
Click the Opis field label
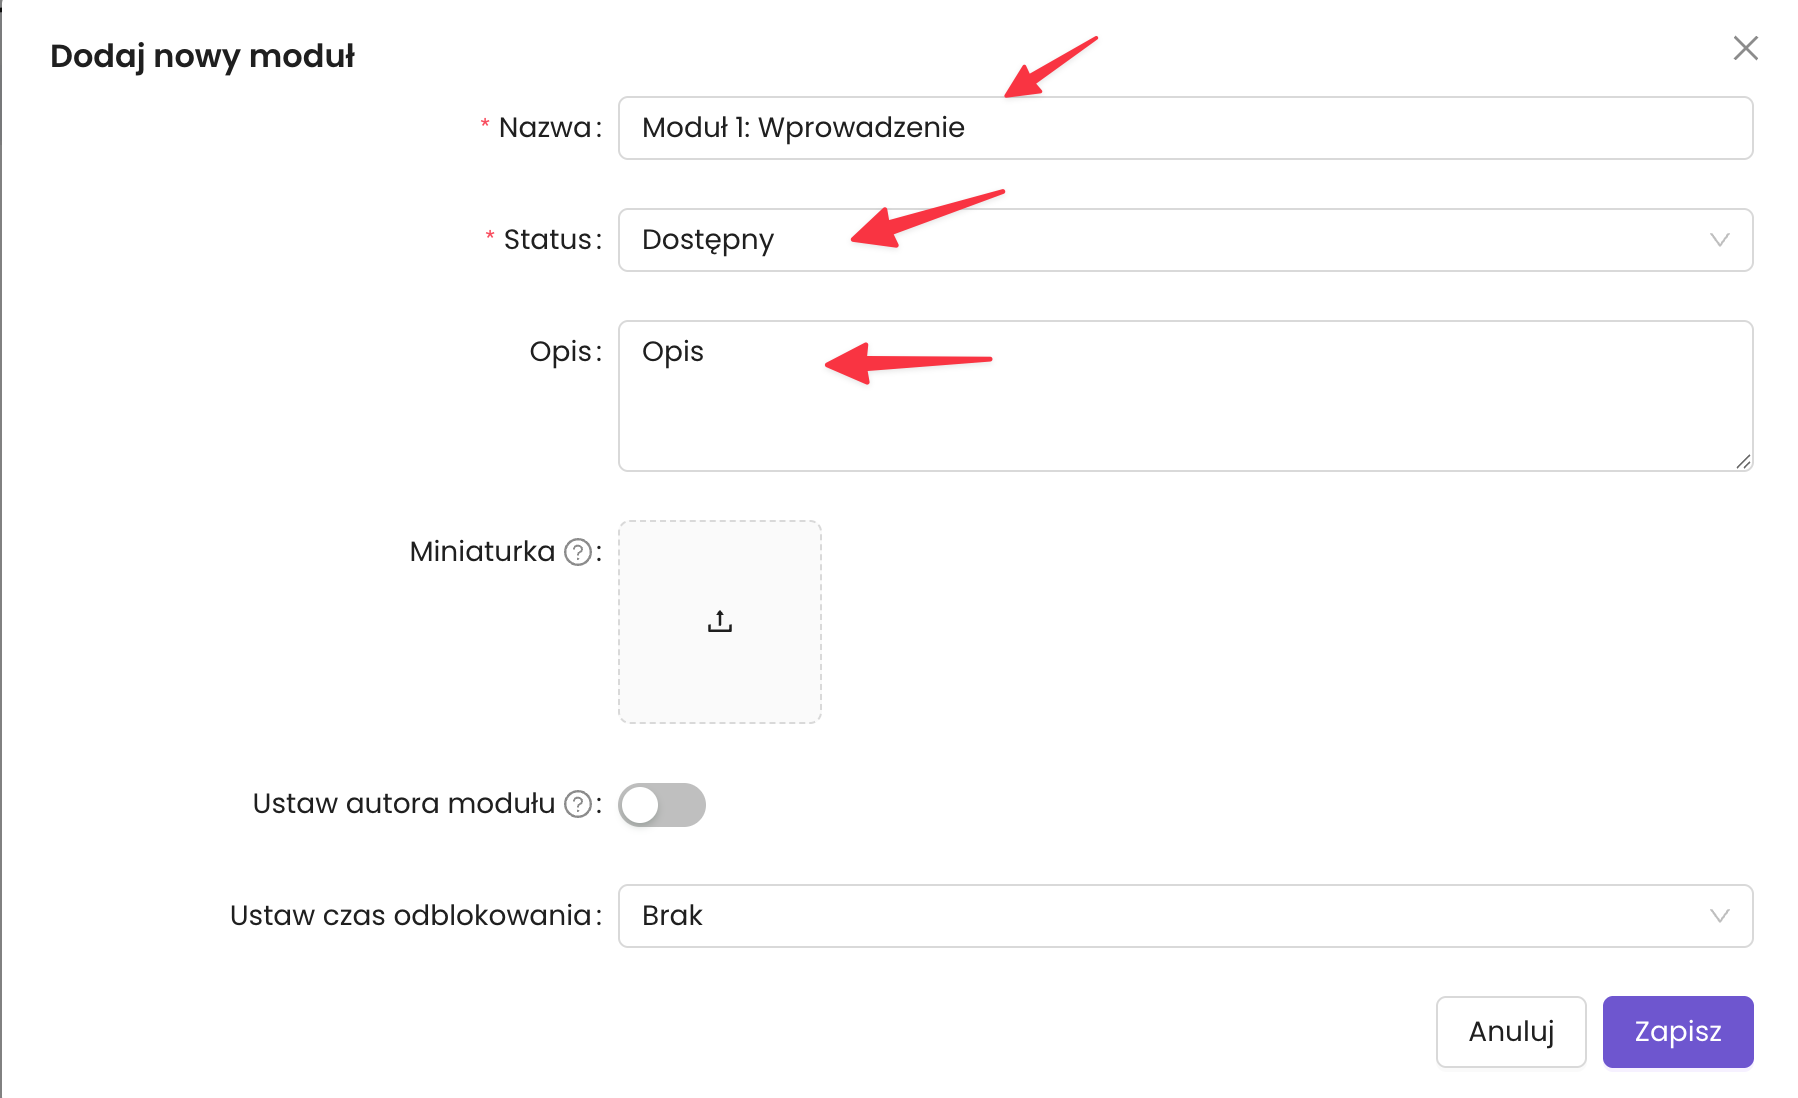pos(561,352)
